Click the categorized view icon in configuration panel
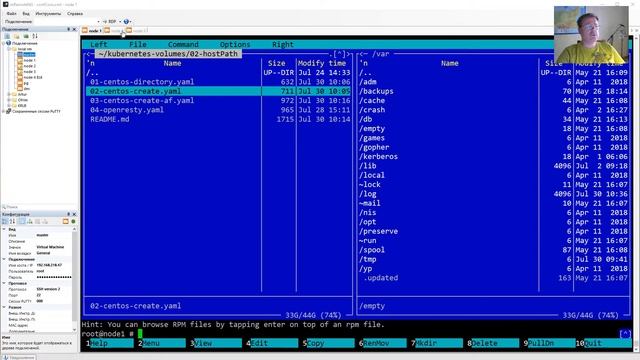Viewport: 640px width, 360px height. click(5, 221)
